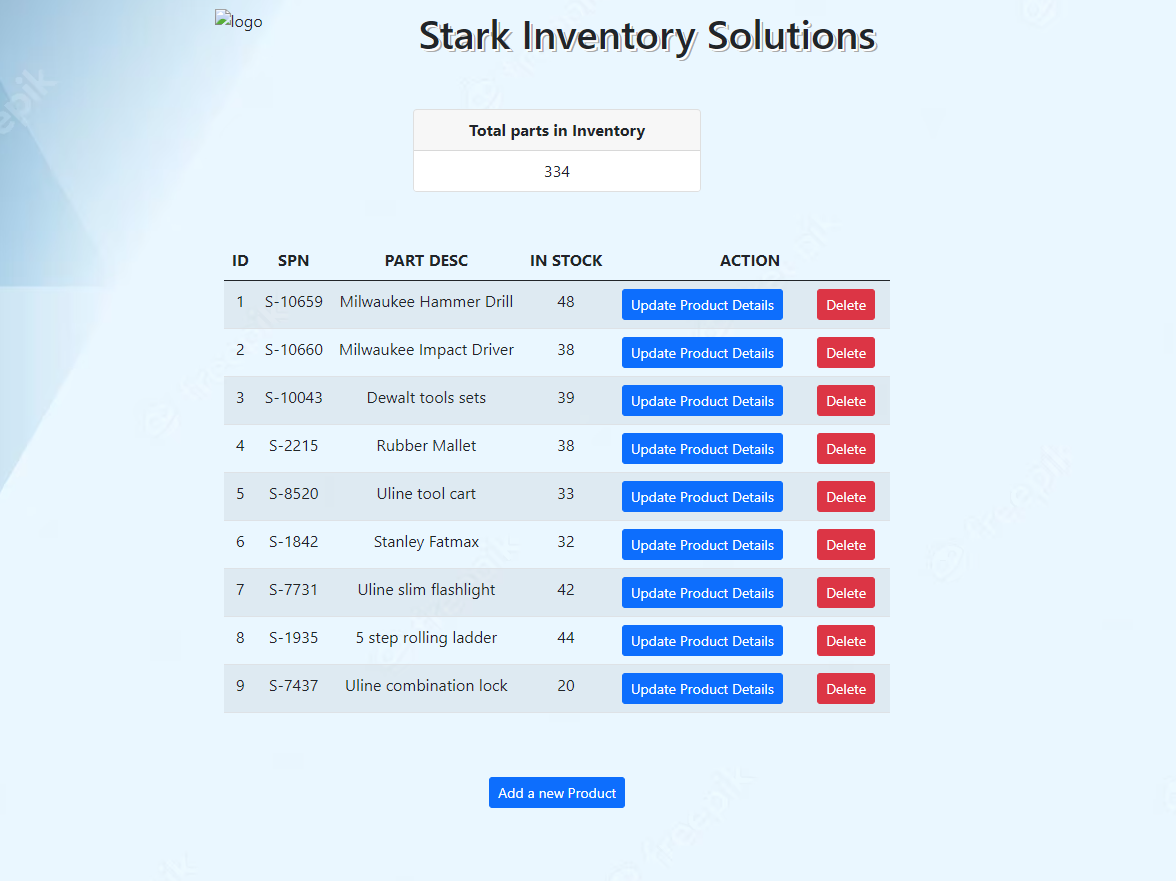Click the Stanley Fatmax description
Screen dimensions: 1176x881
click(426, 541)
